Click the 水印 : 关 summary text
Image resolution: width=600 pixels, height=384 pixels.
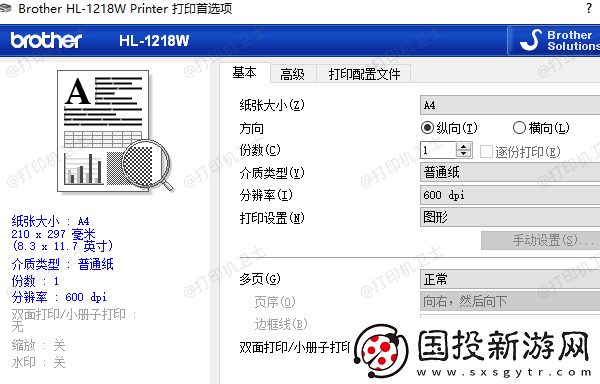click(38, 362)
